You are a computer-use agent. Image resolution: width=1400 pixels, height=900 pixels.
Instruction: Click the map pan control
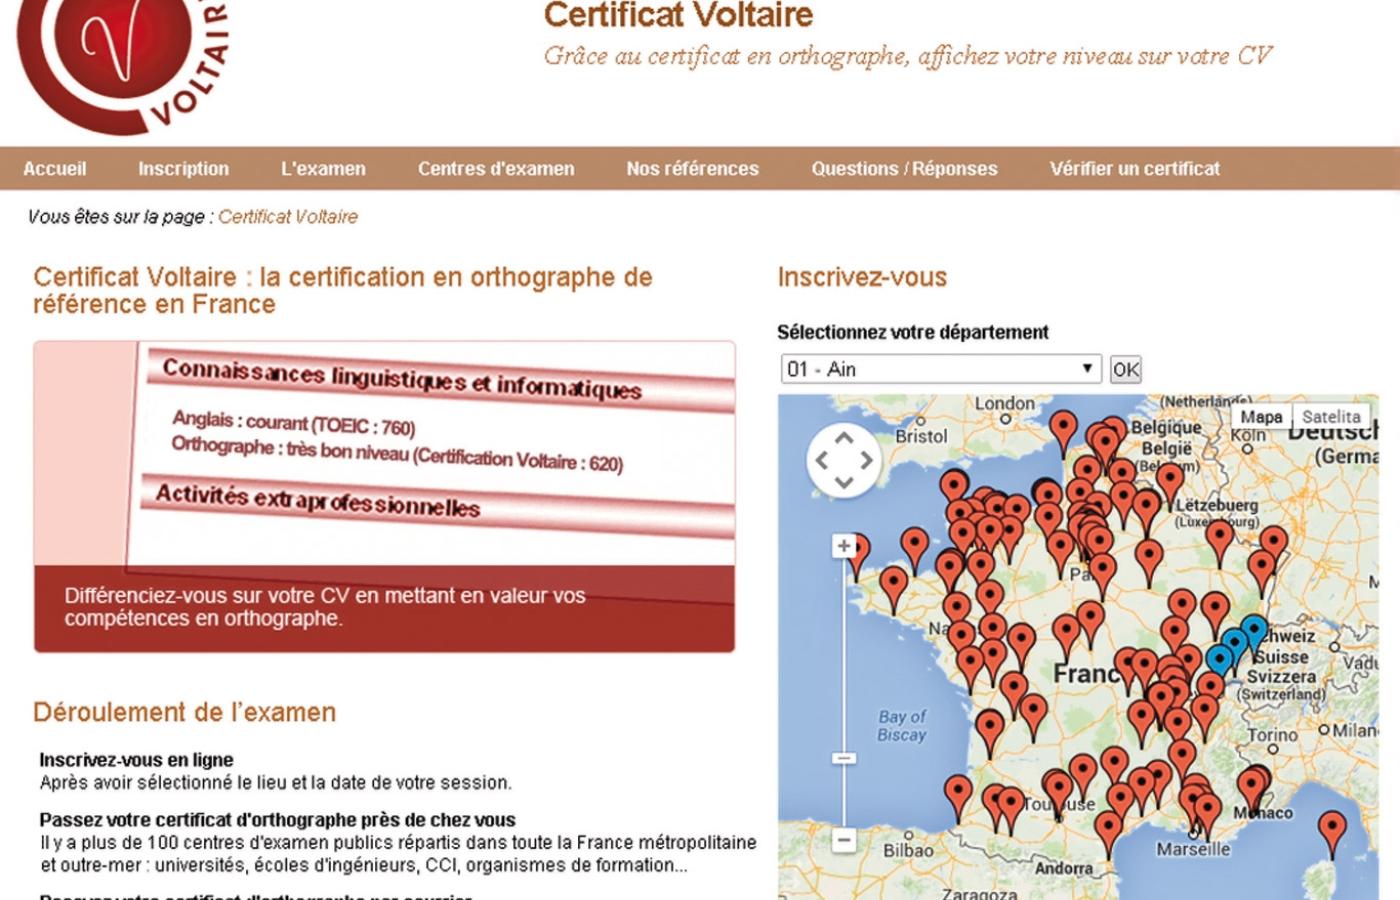(x=844, y=461)
